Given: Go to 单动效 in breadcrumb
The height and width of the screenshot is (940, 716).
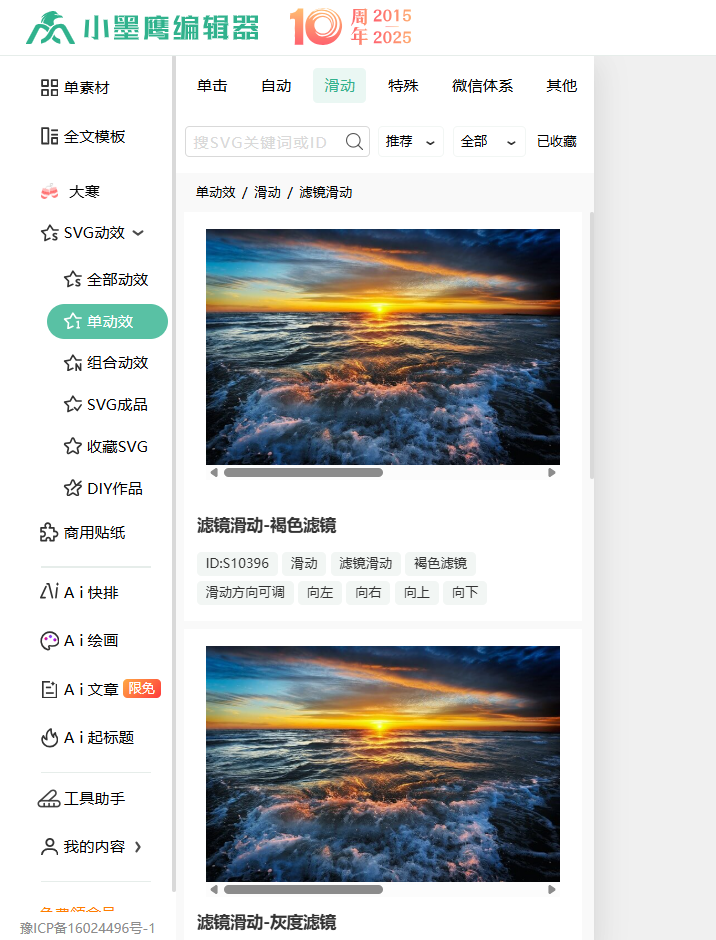Looking at the screenshot, I should click(215, 192).
